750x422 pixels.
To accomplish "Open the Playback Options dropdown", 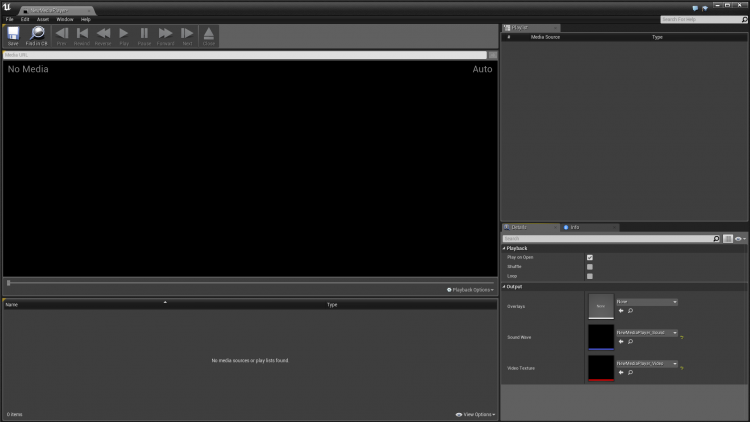I will pos(470,290).
